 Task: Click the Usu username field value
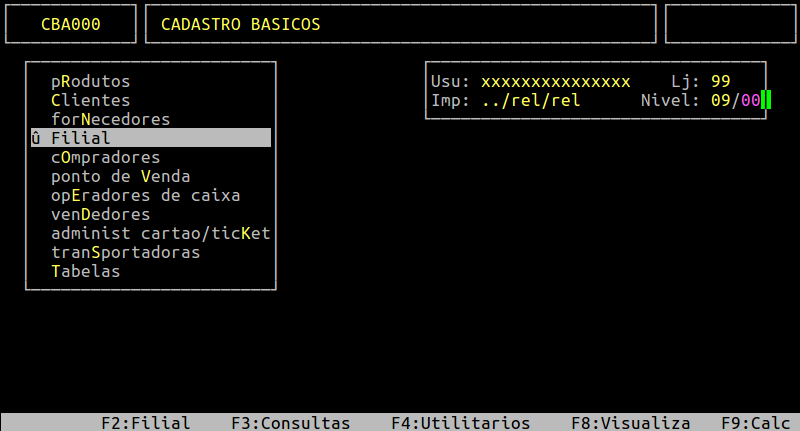[x=555, y=81]
